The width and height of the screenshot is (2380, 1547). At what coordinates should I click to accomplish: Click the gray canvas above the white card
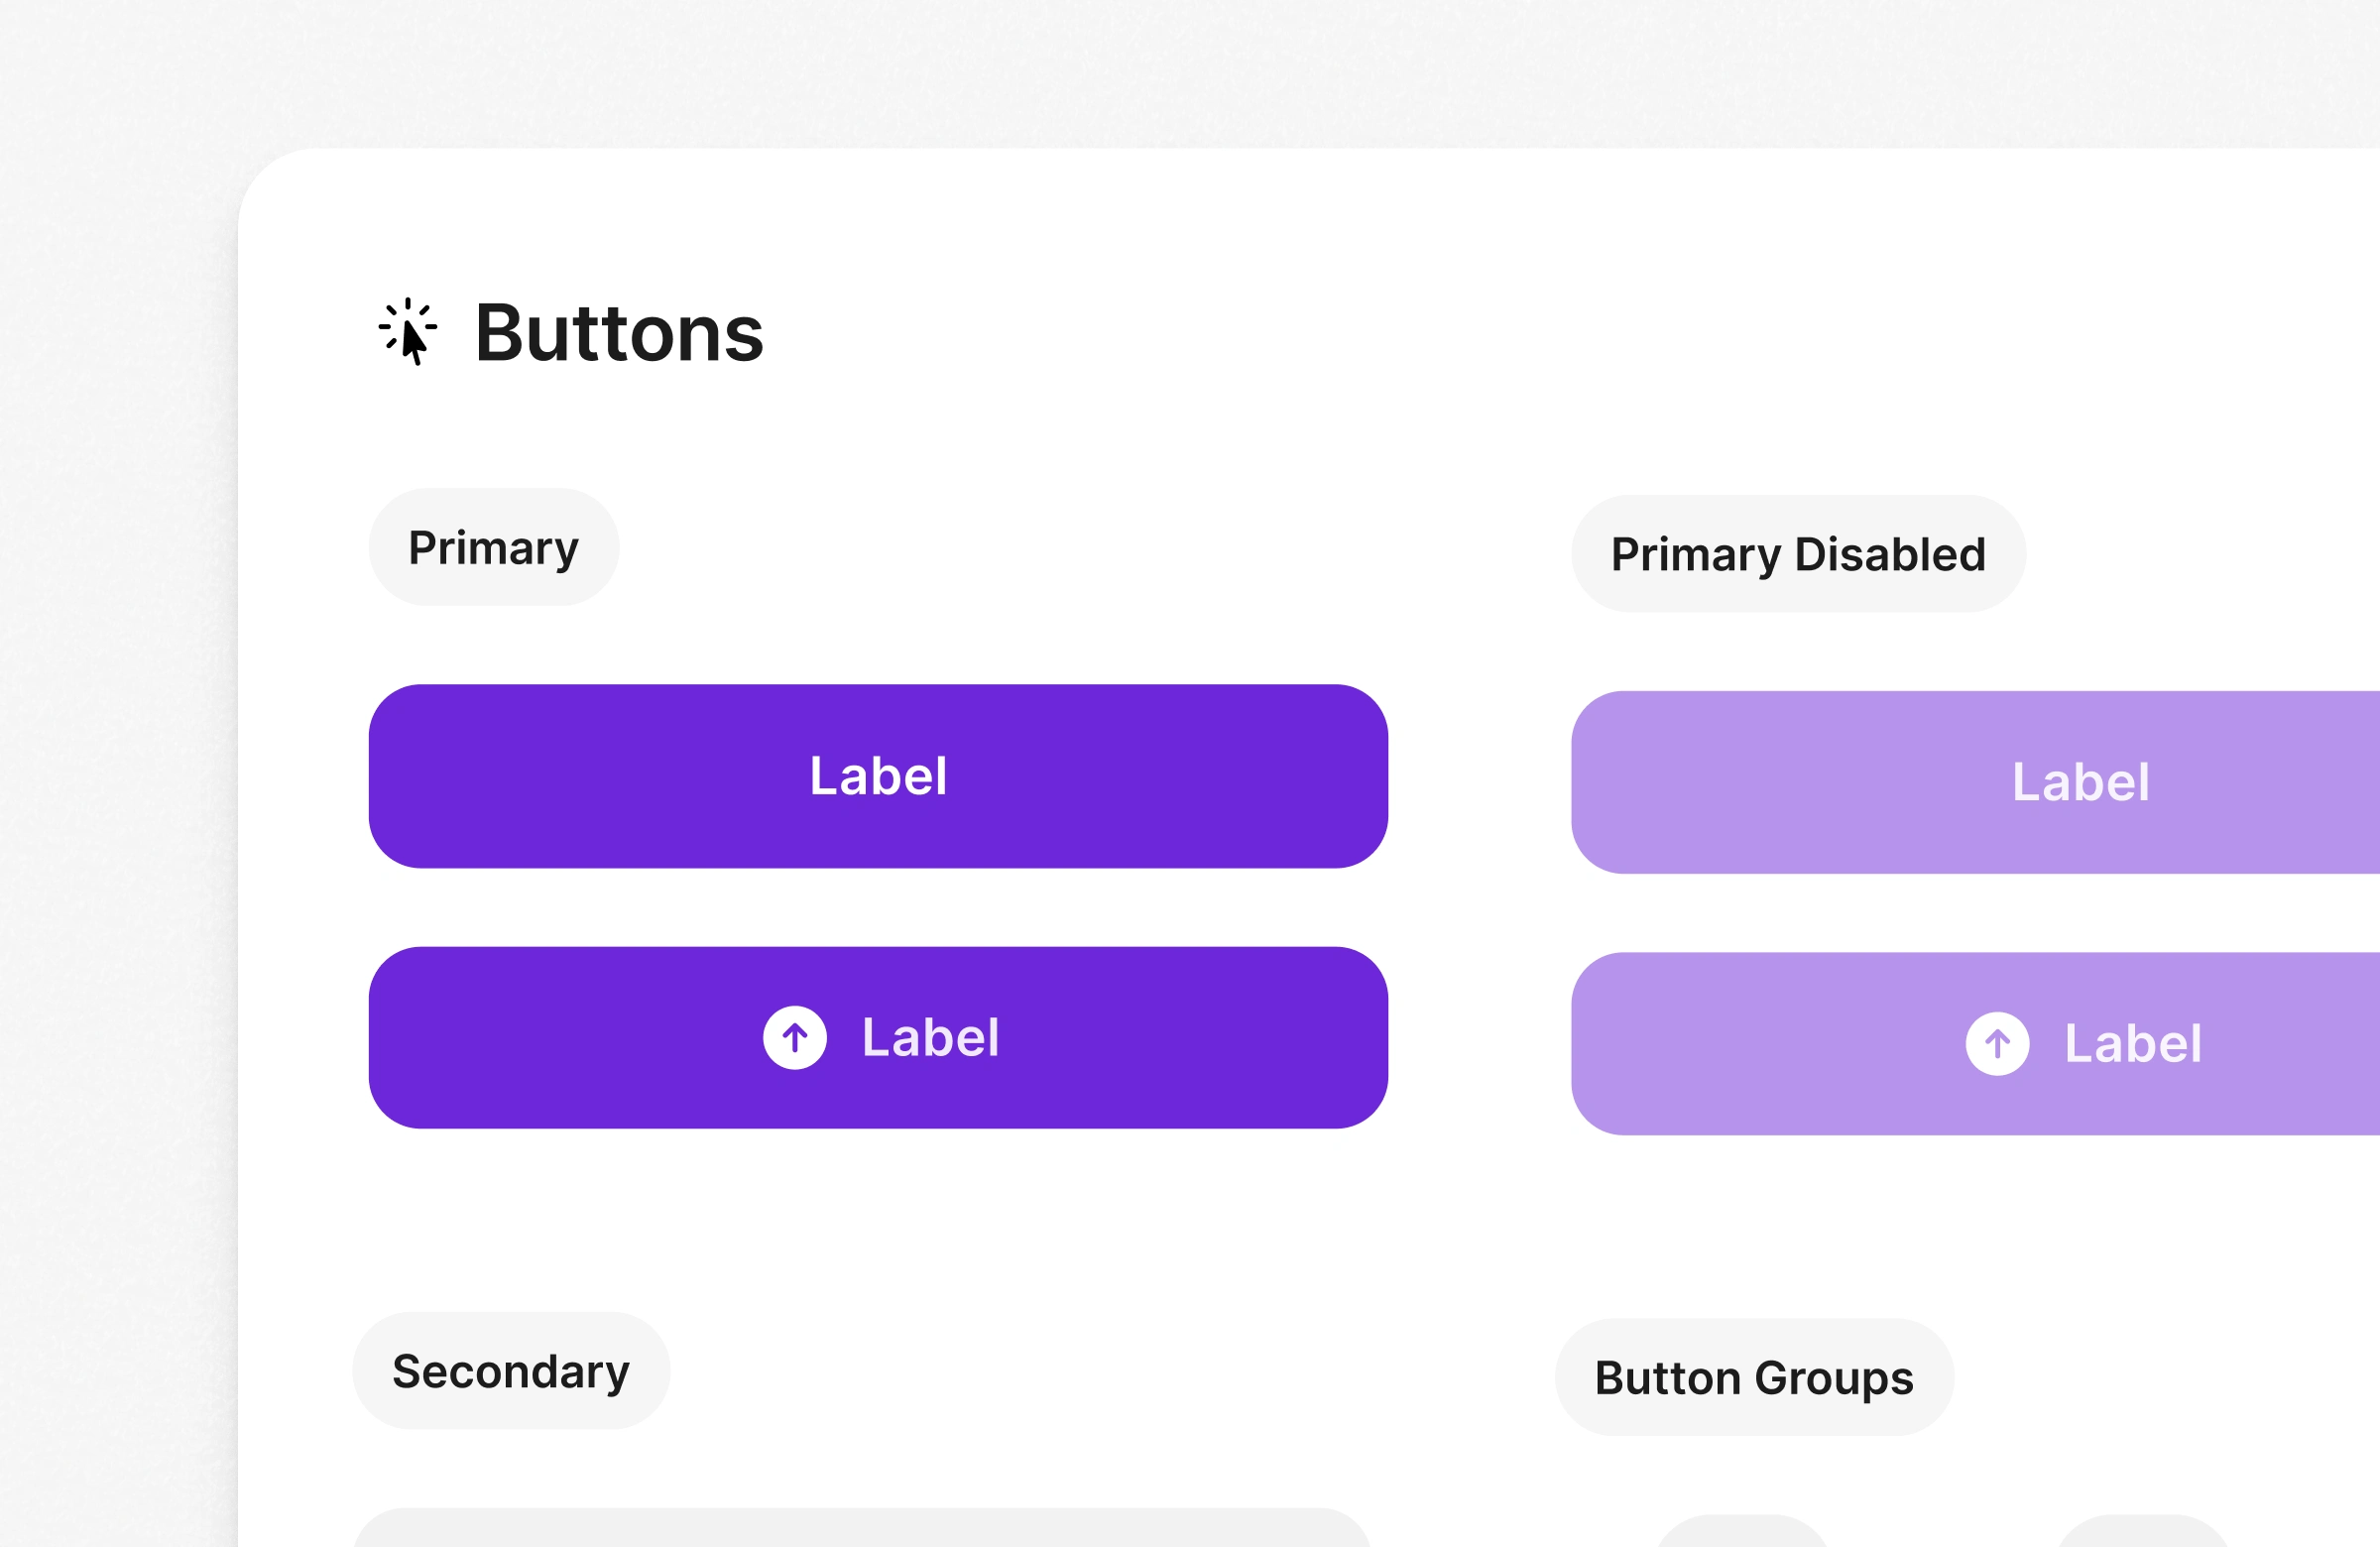(1200, 70)
